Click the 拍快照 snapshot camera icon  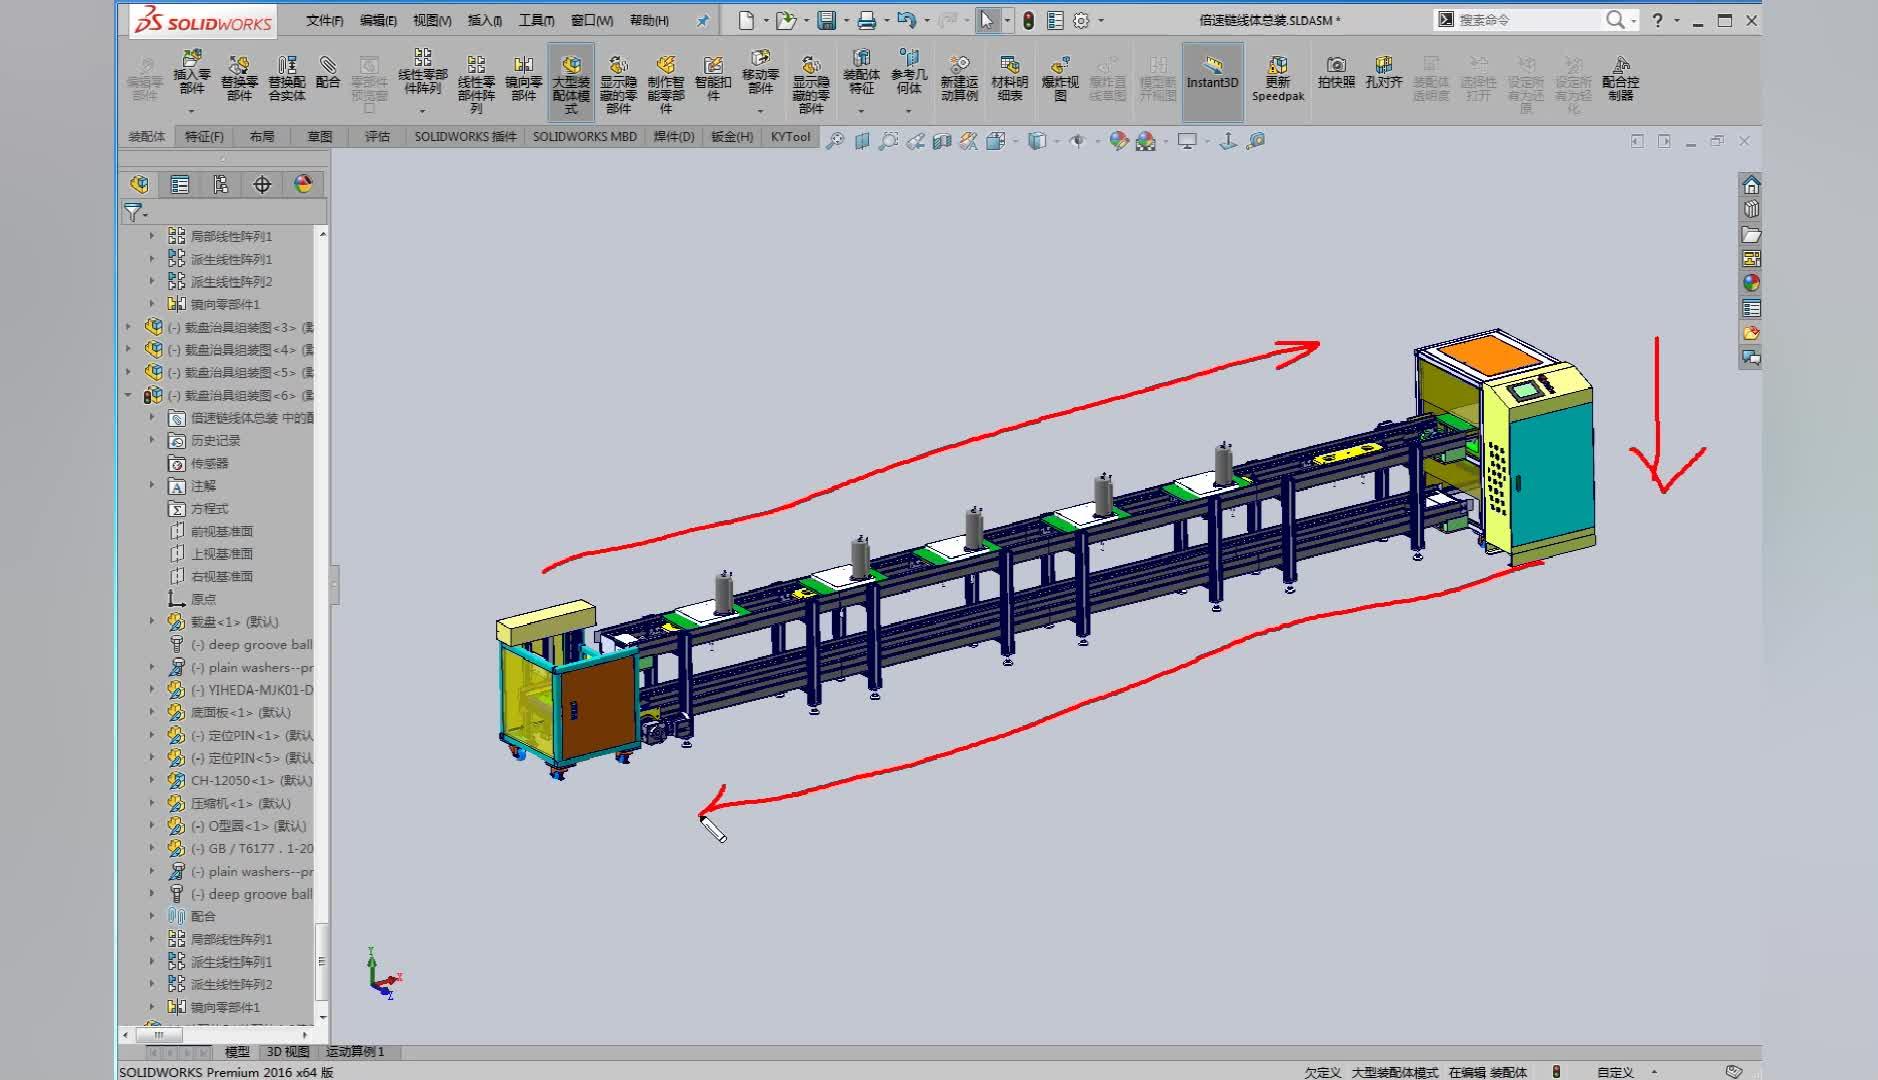point(1335,73)
